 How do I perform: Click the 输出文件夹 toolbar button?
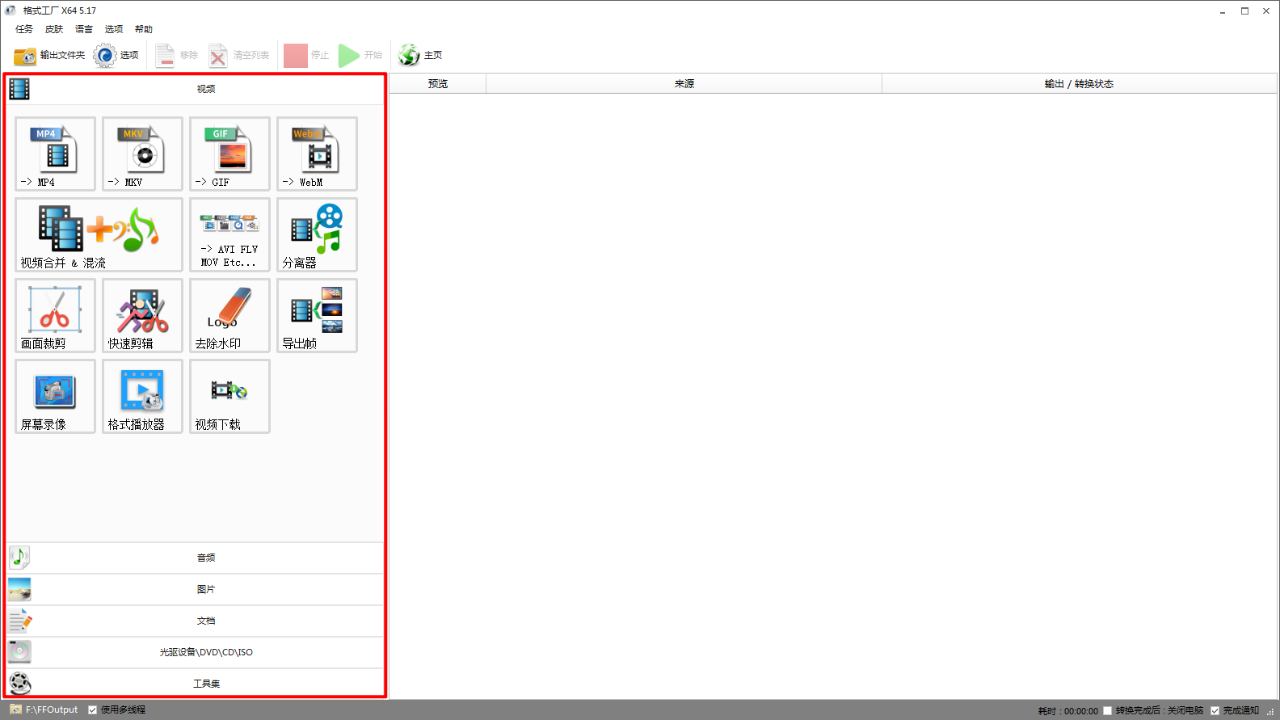tap(50, 56)
